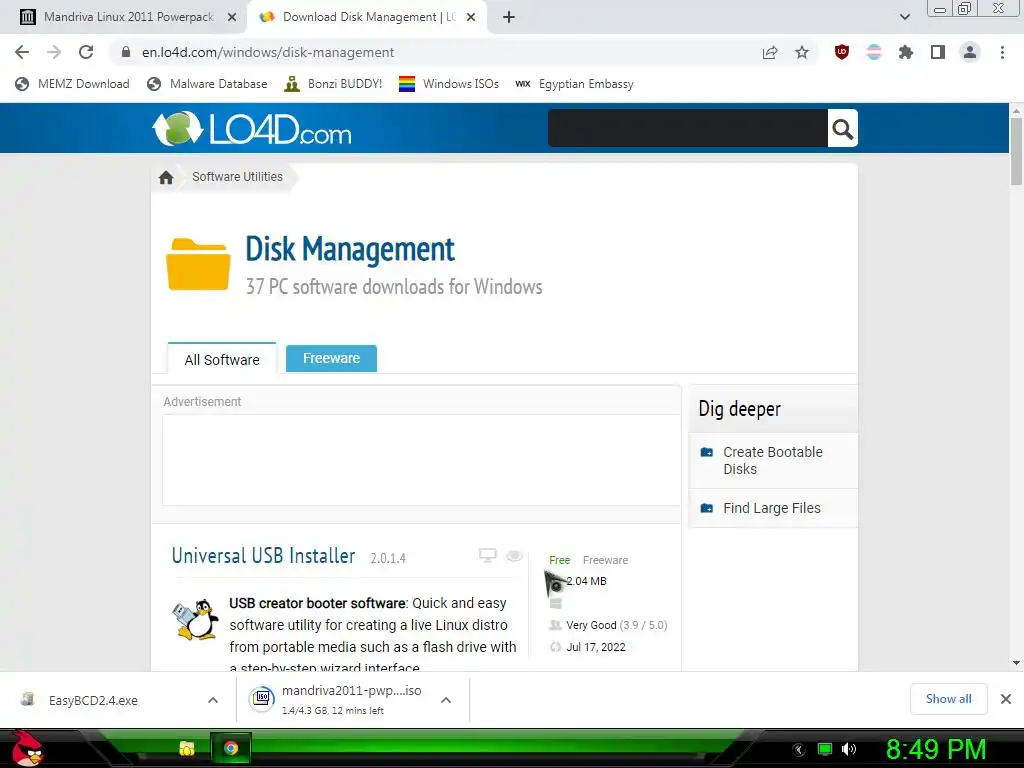Switch to Chrome in the taskbar
The height and width of the screenshot is (768, 1024).
[231, 748]
